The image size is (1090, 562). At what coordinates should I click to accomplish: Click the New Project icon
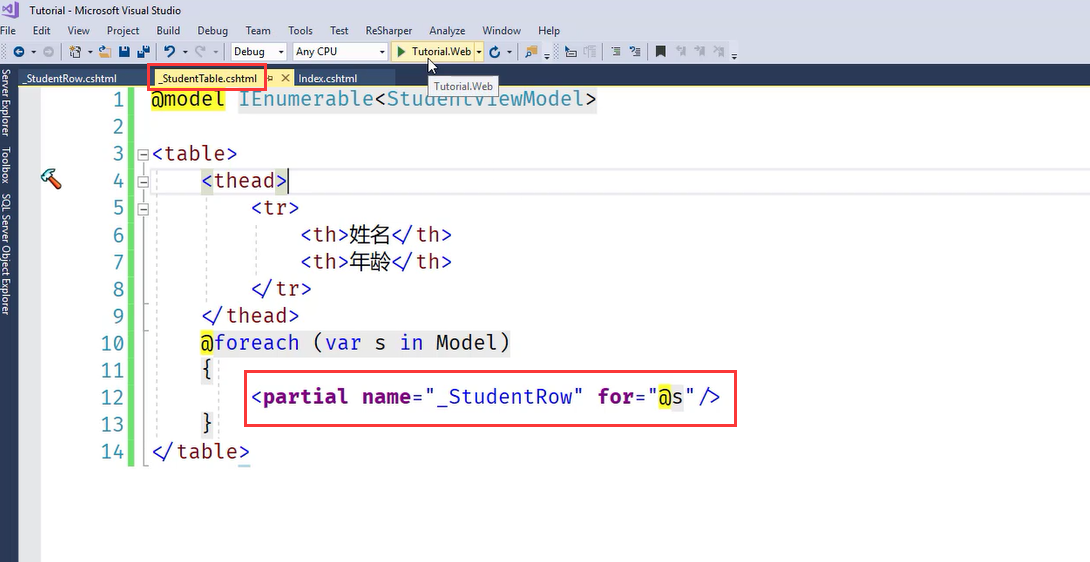76,51
